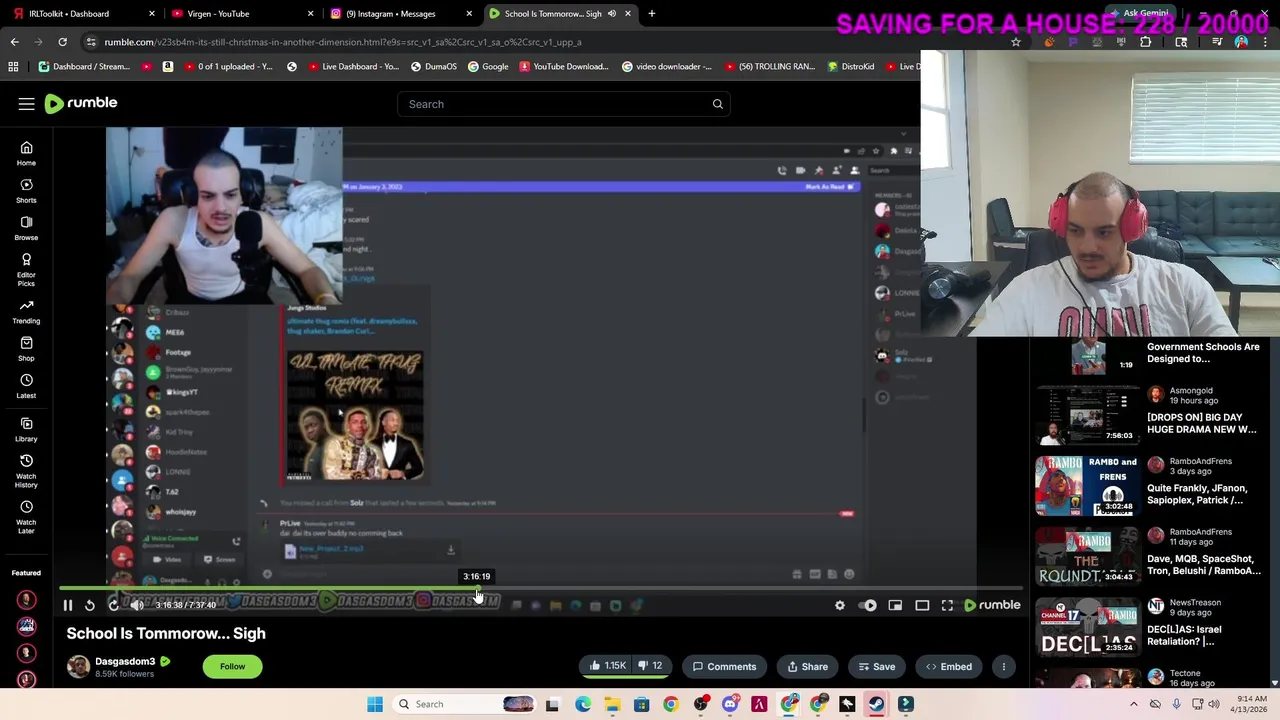Viewport: 1280px width, 720px height.
Task: Open Watch History in sidebar
Action: [26, 471]
